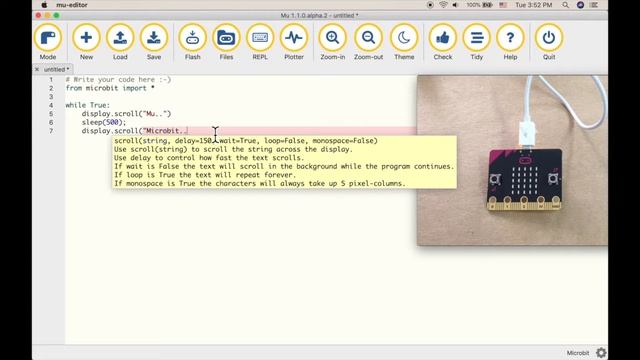The image size is (640, 360).
Task: Click the 'while True:' code line
Action: pos(88,105)
